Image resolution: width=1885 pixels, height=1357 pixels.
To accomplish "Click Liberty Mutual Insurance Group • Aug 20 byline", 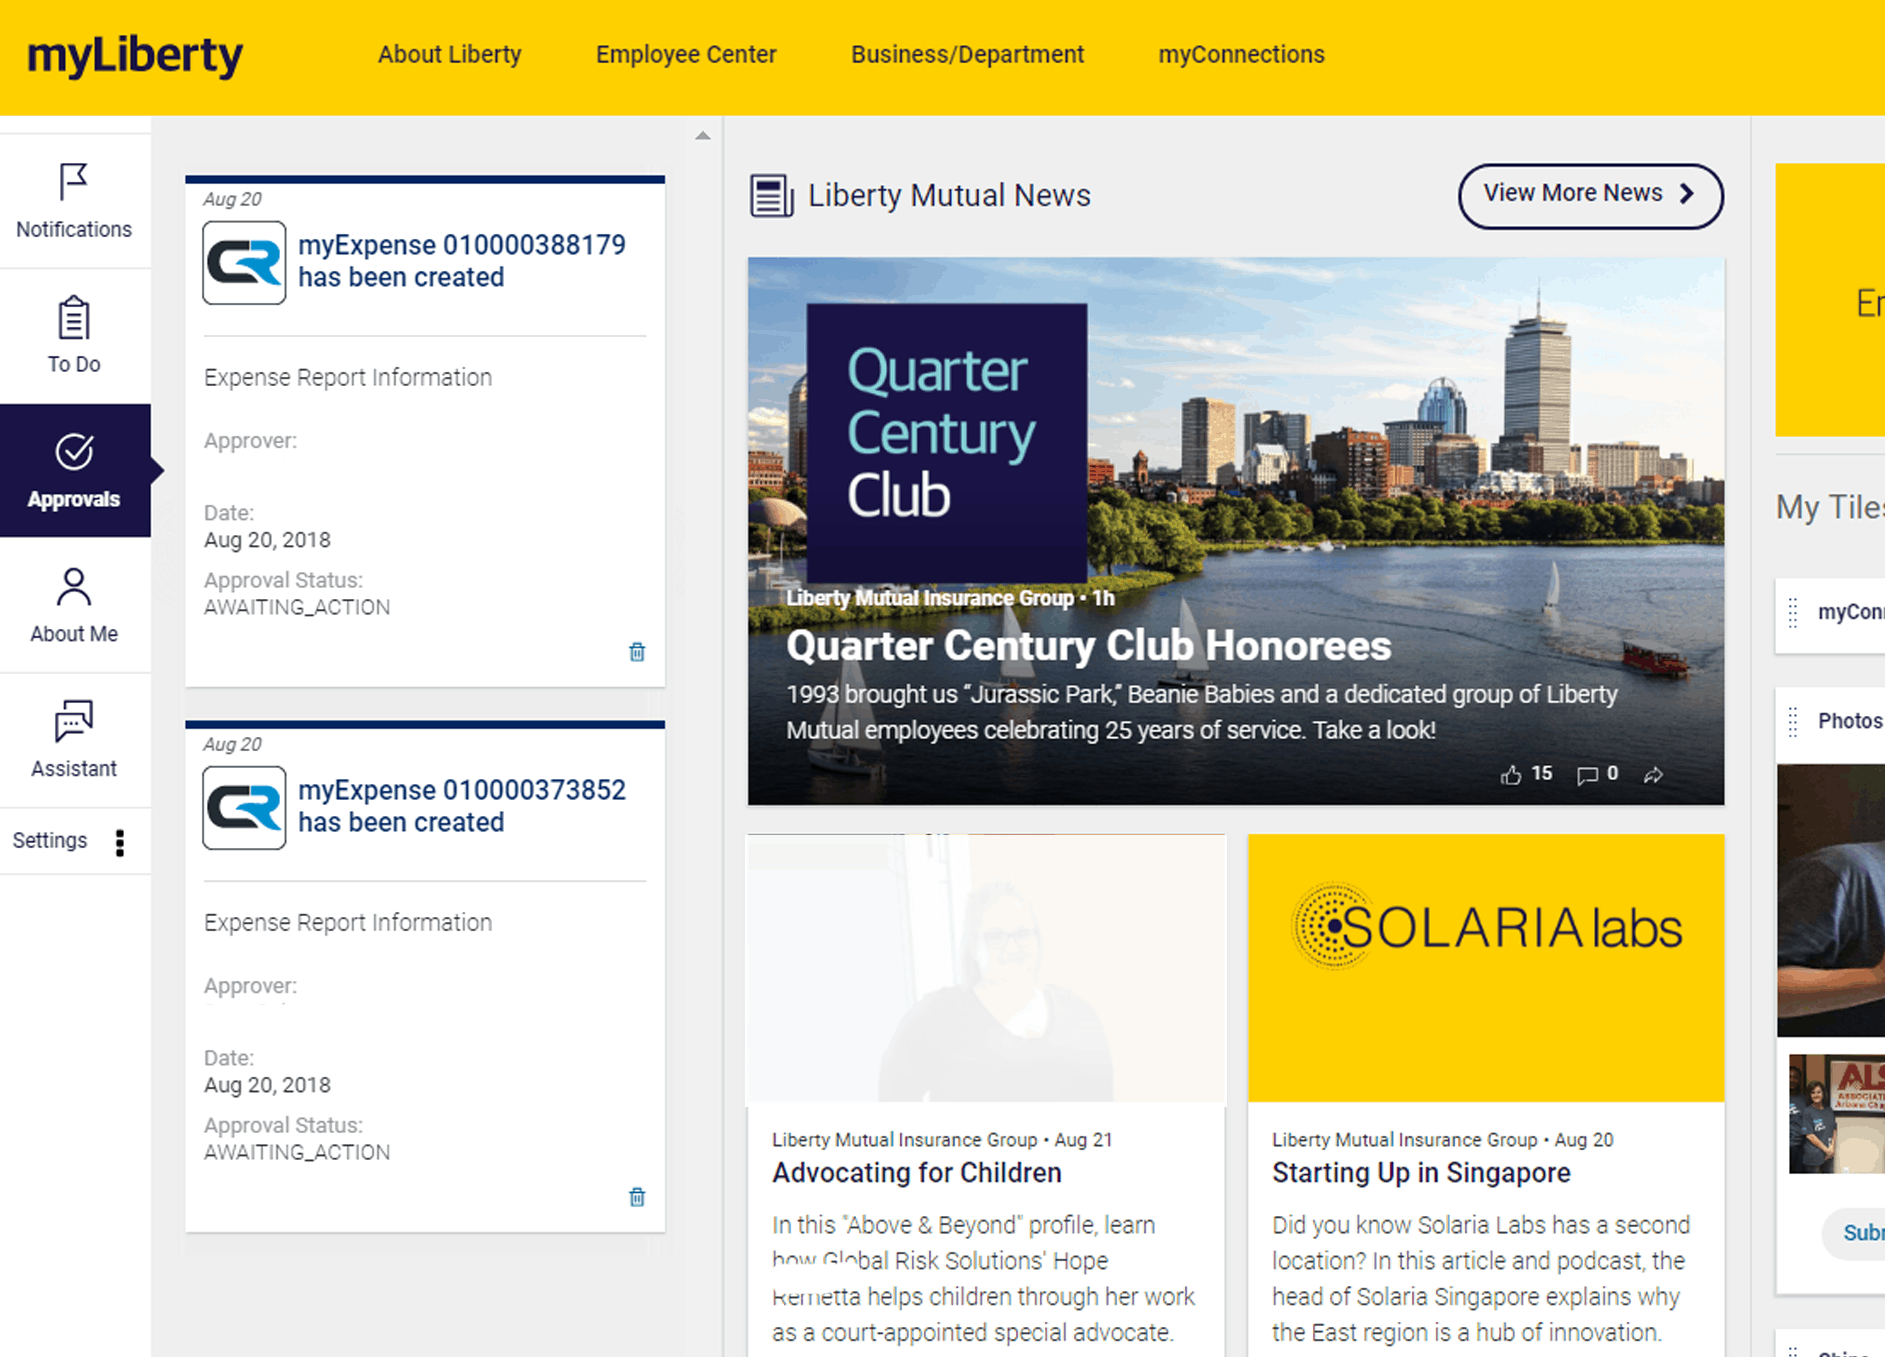I will point(1442,1140).
